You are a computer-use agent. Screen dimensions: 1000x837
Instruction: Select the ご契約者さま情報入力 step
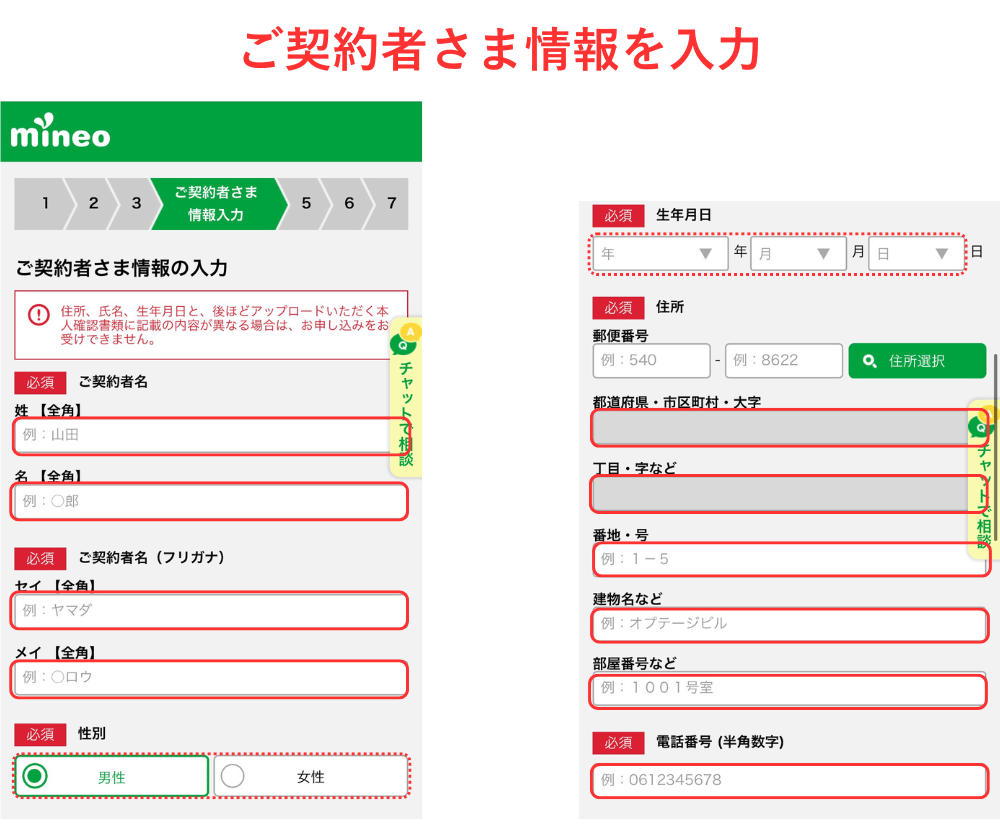pos(217,204)
